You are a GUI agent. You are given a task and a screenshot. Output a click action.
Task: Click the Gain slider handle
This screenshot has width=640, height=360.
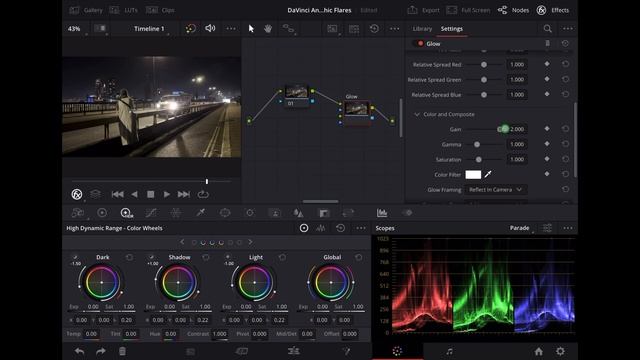click(503, 129)
